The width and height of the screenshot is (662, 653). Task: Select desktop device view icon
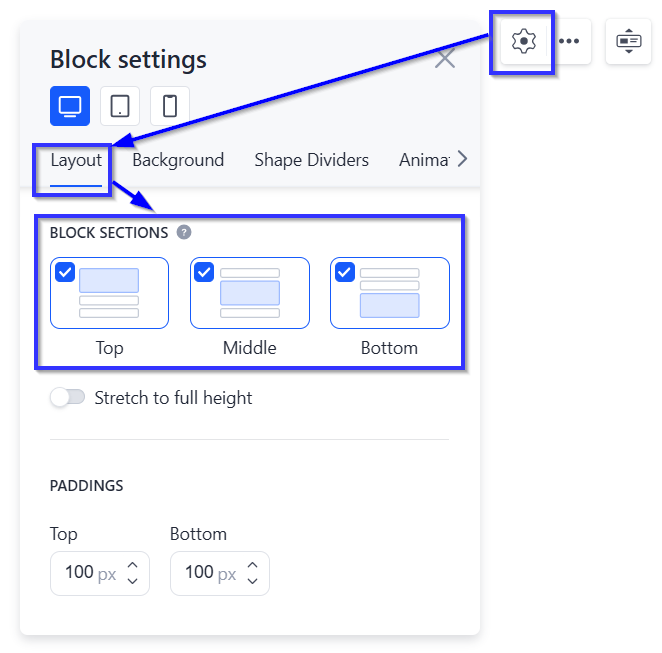click(70, 106)
